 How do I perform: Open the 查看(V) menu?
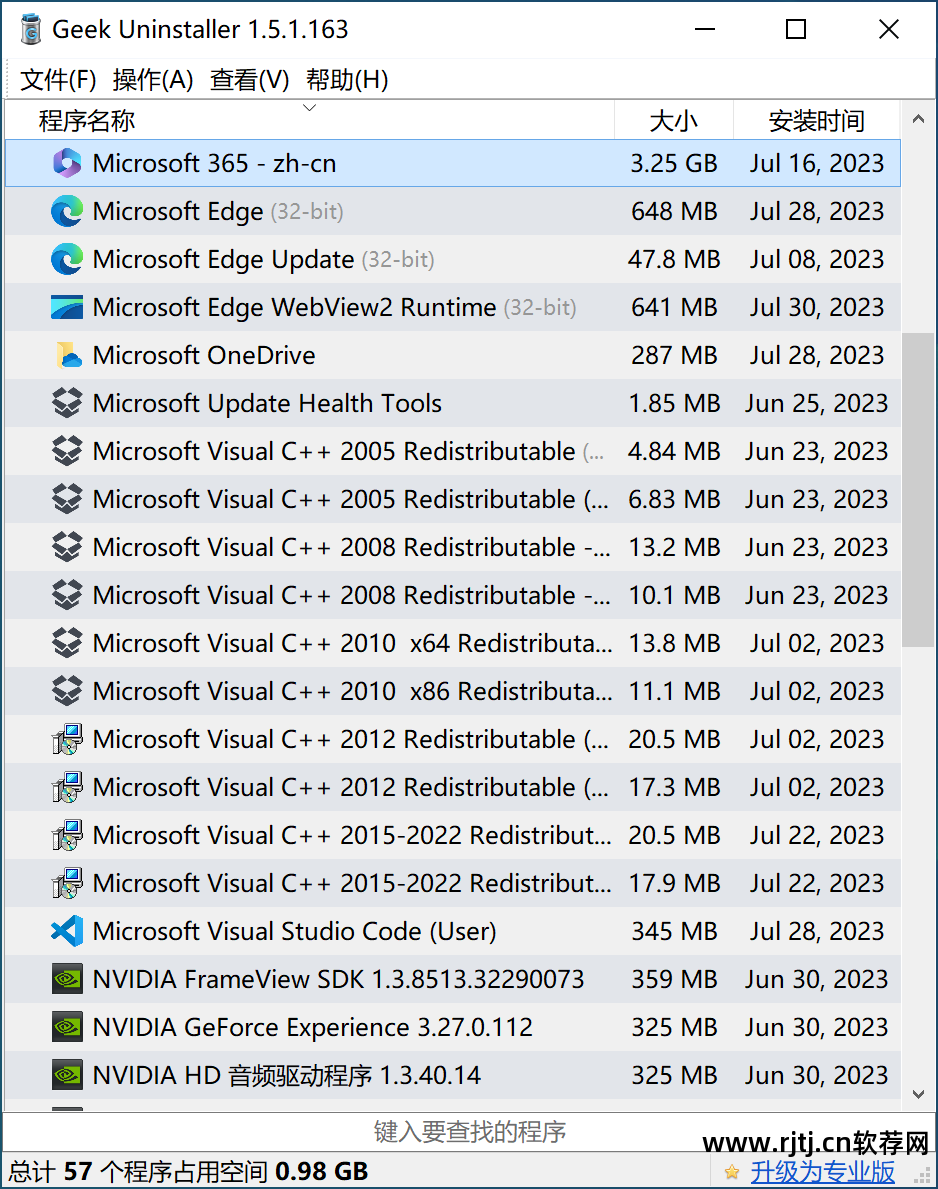249,80
